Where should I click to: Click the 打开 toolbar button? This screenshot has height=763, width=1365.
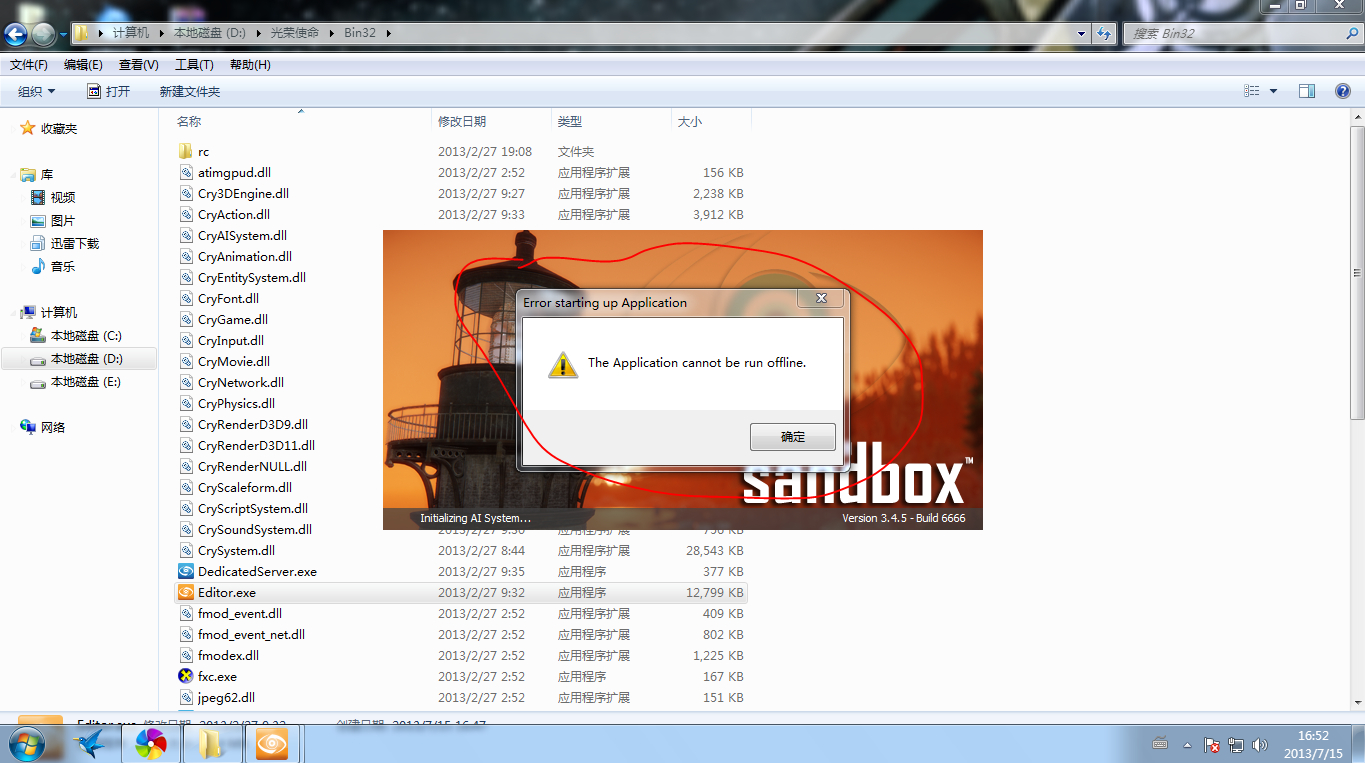coord(108,91)
